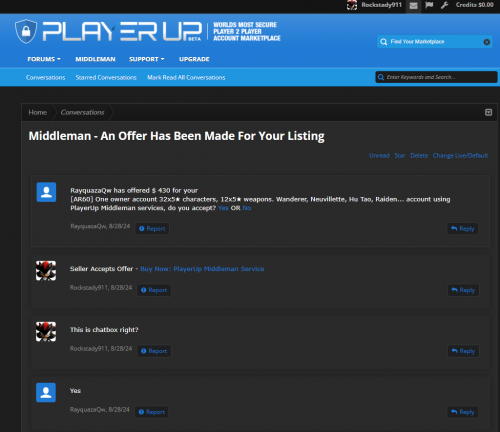Click No to decline the offer
Viewport: 500px width, 432px height.
tap(247, 208)
